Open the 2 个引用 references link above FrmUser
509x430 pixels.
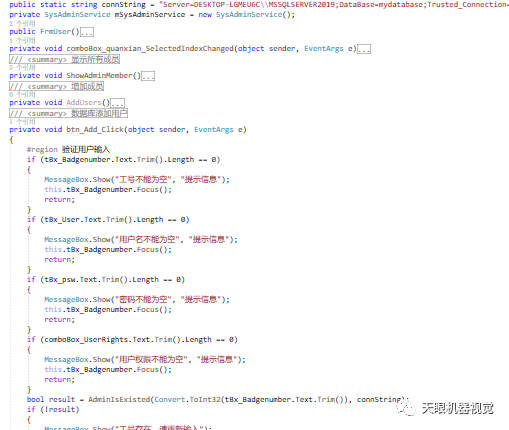pyautogui.click(x=22, y=23)
